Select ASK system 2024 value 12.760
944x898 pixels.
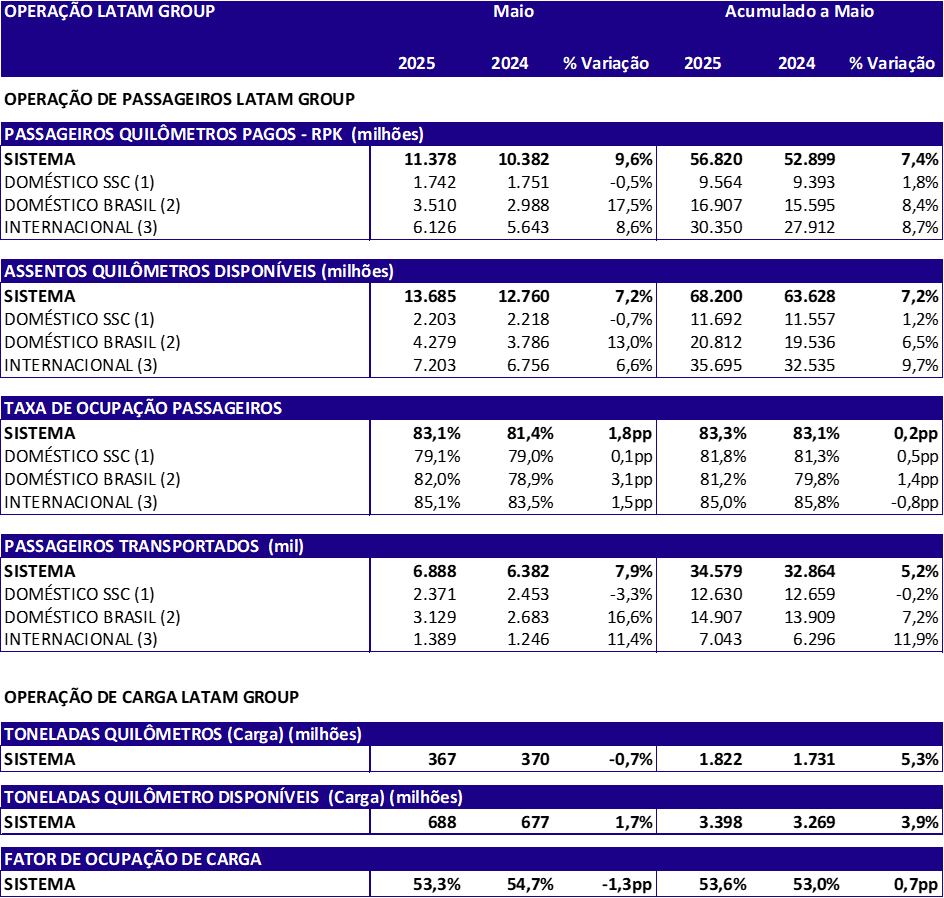(x=524, y=297)
